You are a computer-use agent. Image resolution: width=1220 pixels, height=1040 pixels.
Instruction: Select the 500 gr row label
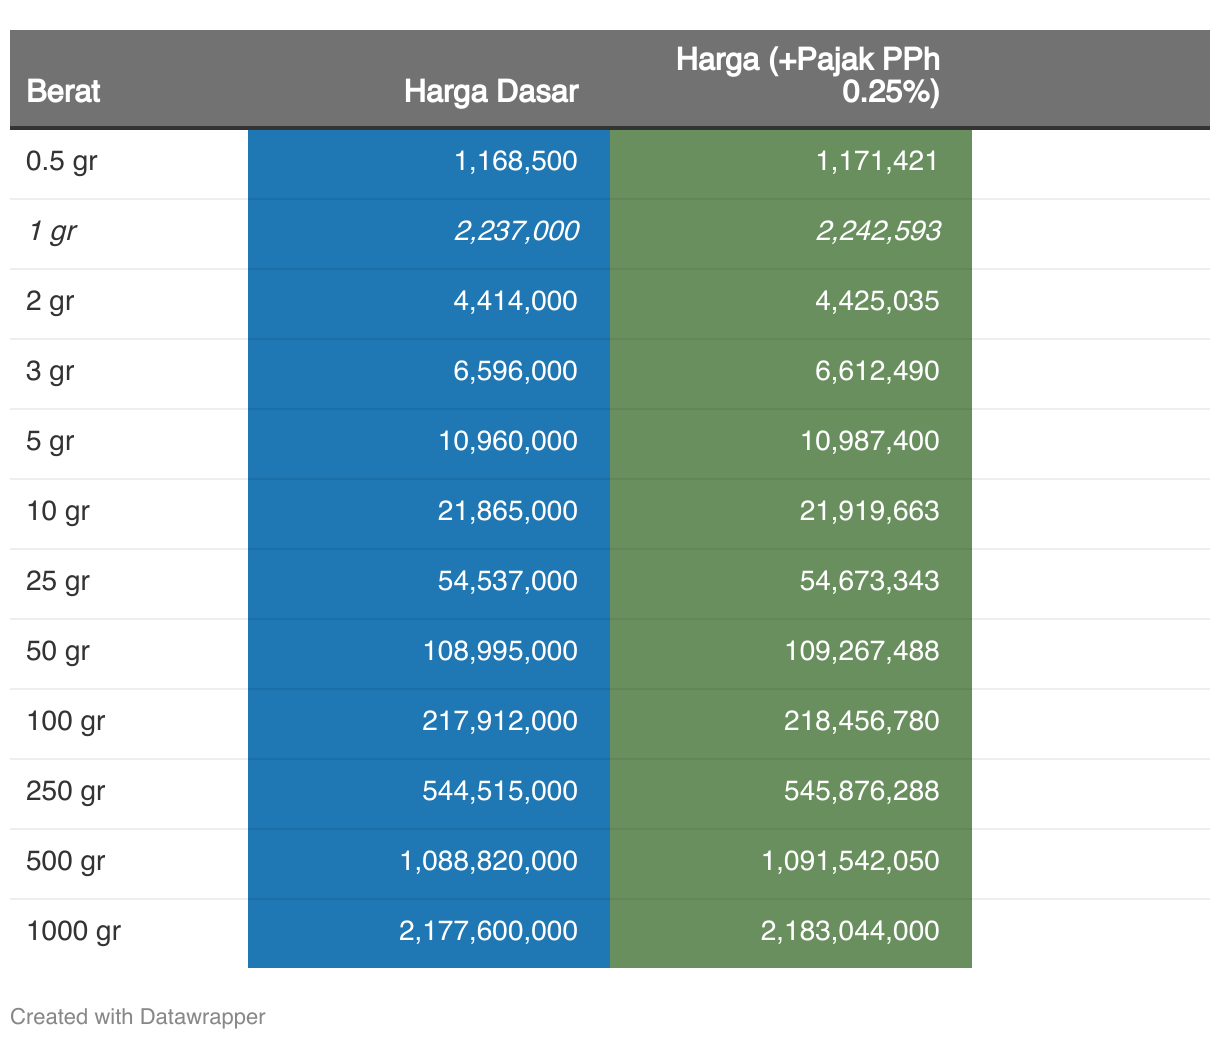65,861
